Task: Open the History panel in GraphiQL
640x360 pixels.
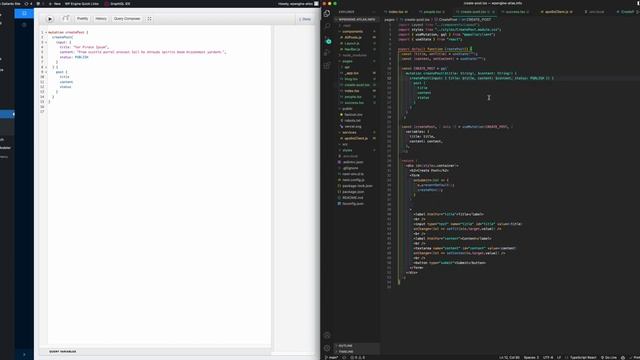Action: click(101, 19)
